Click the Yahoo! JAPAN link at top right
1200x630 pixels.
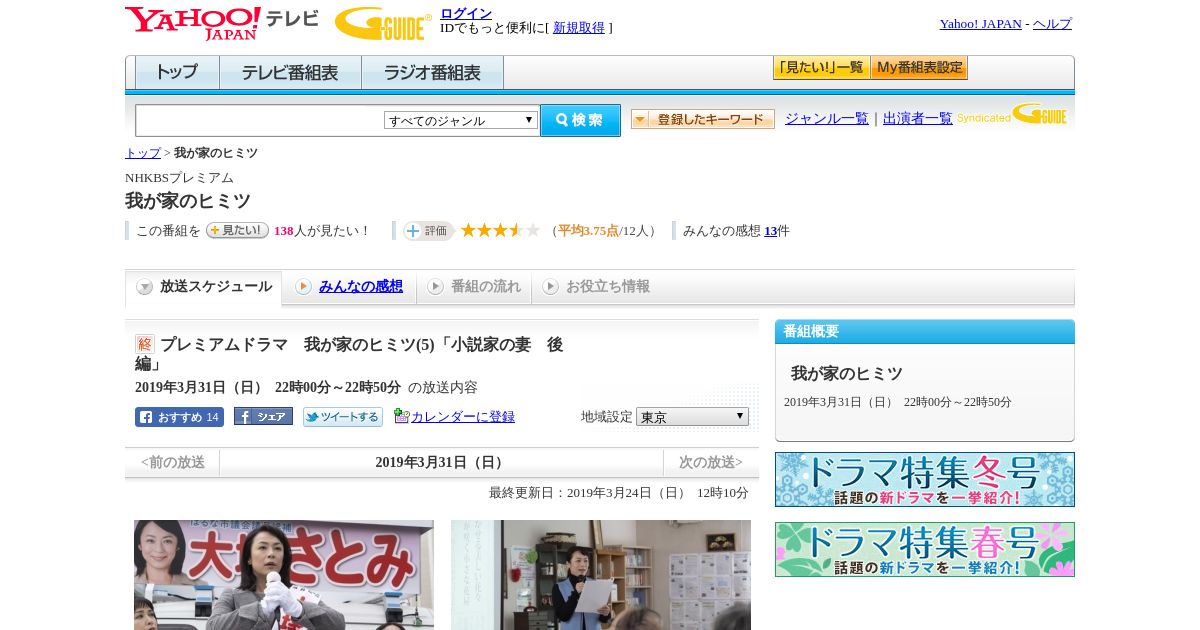(981, 24)
